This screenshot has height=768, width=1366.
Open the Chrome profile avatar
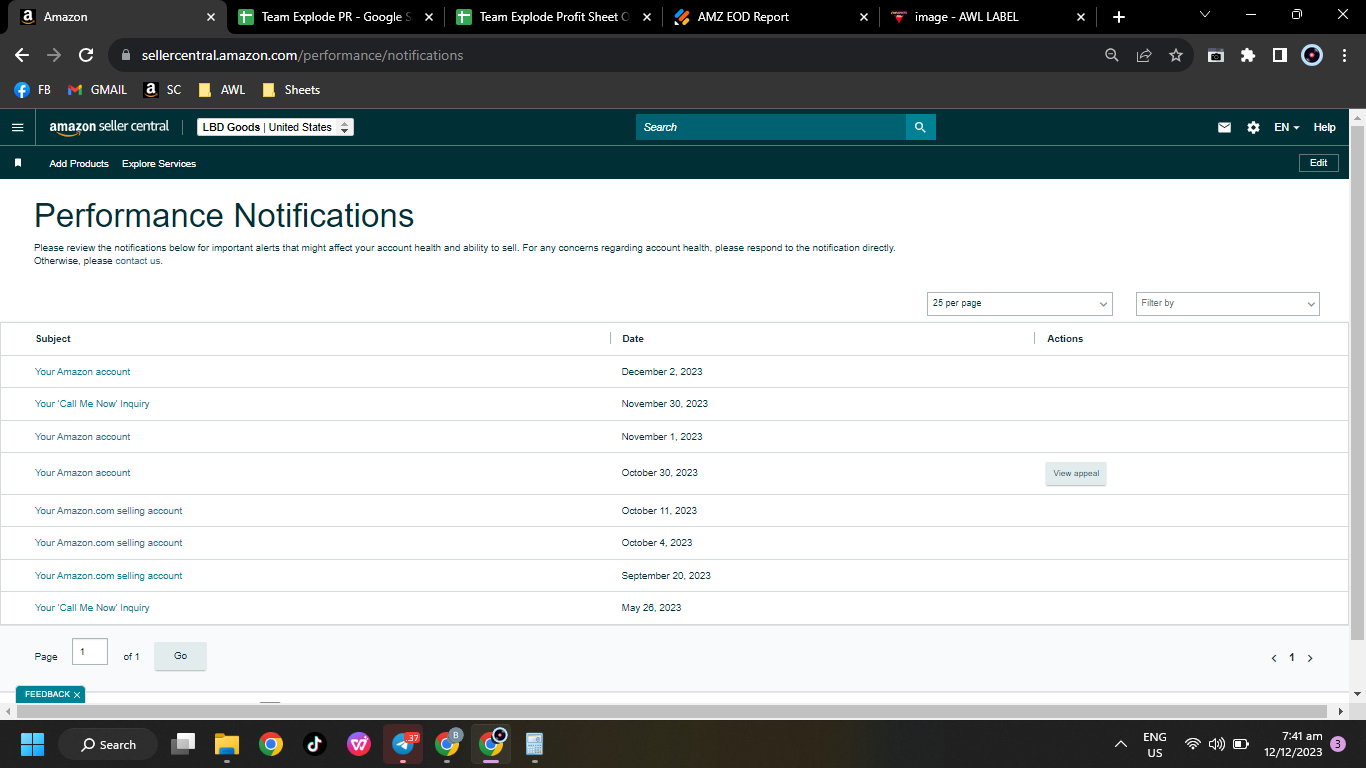click(x=1312, y=55)
